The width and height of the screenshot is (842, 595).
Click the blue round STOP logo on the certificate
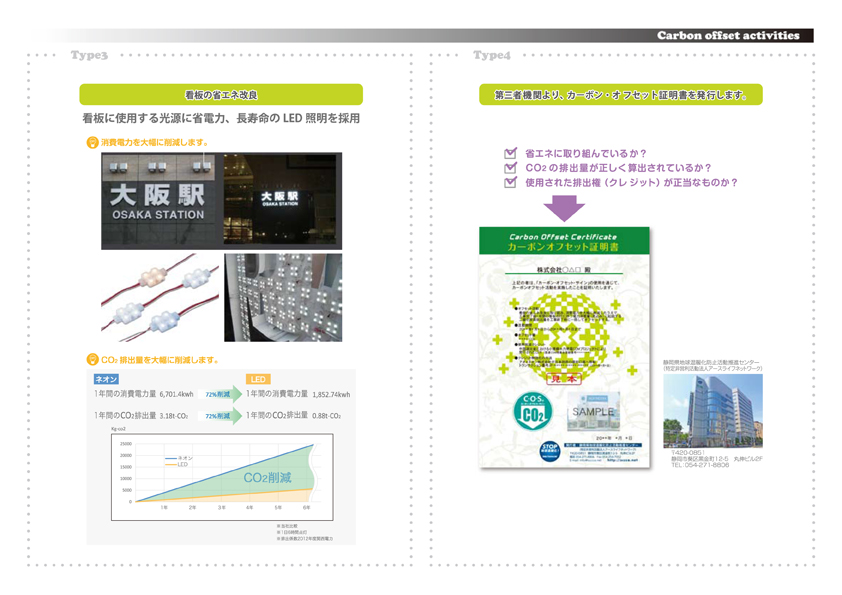pos(549,451)
